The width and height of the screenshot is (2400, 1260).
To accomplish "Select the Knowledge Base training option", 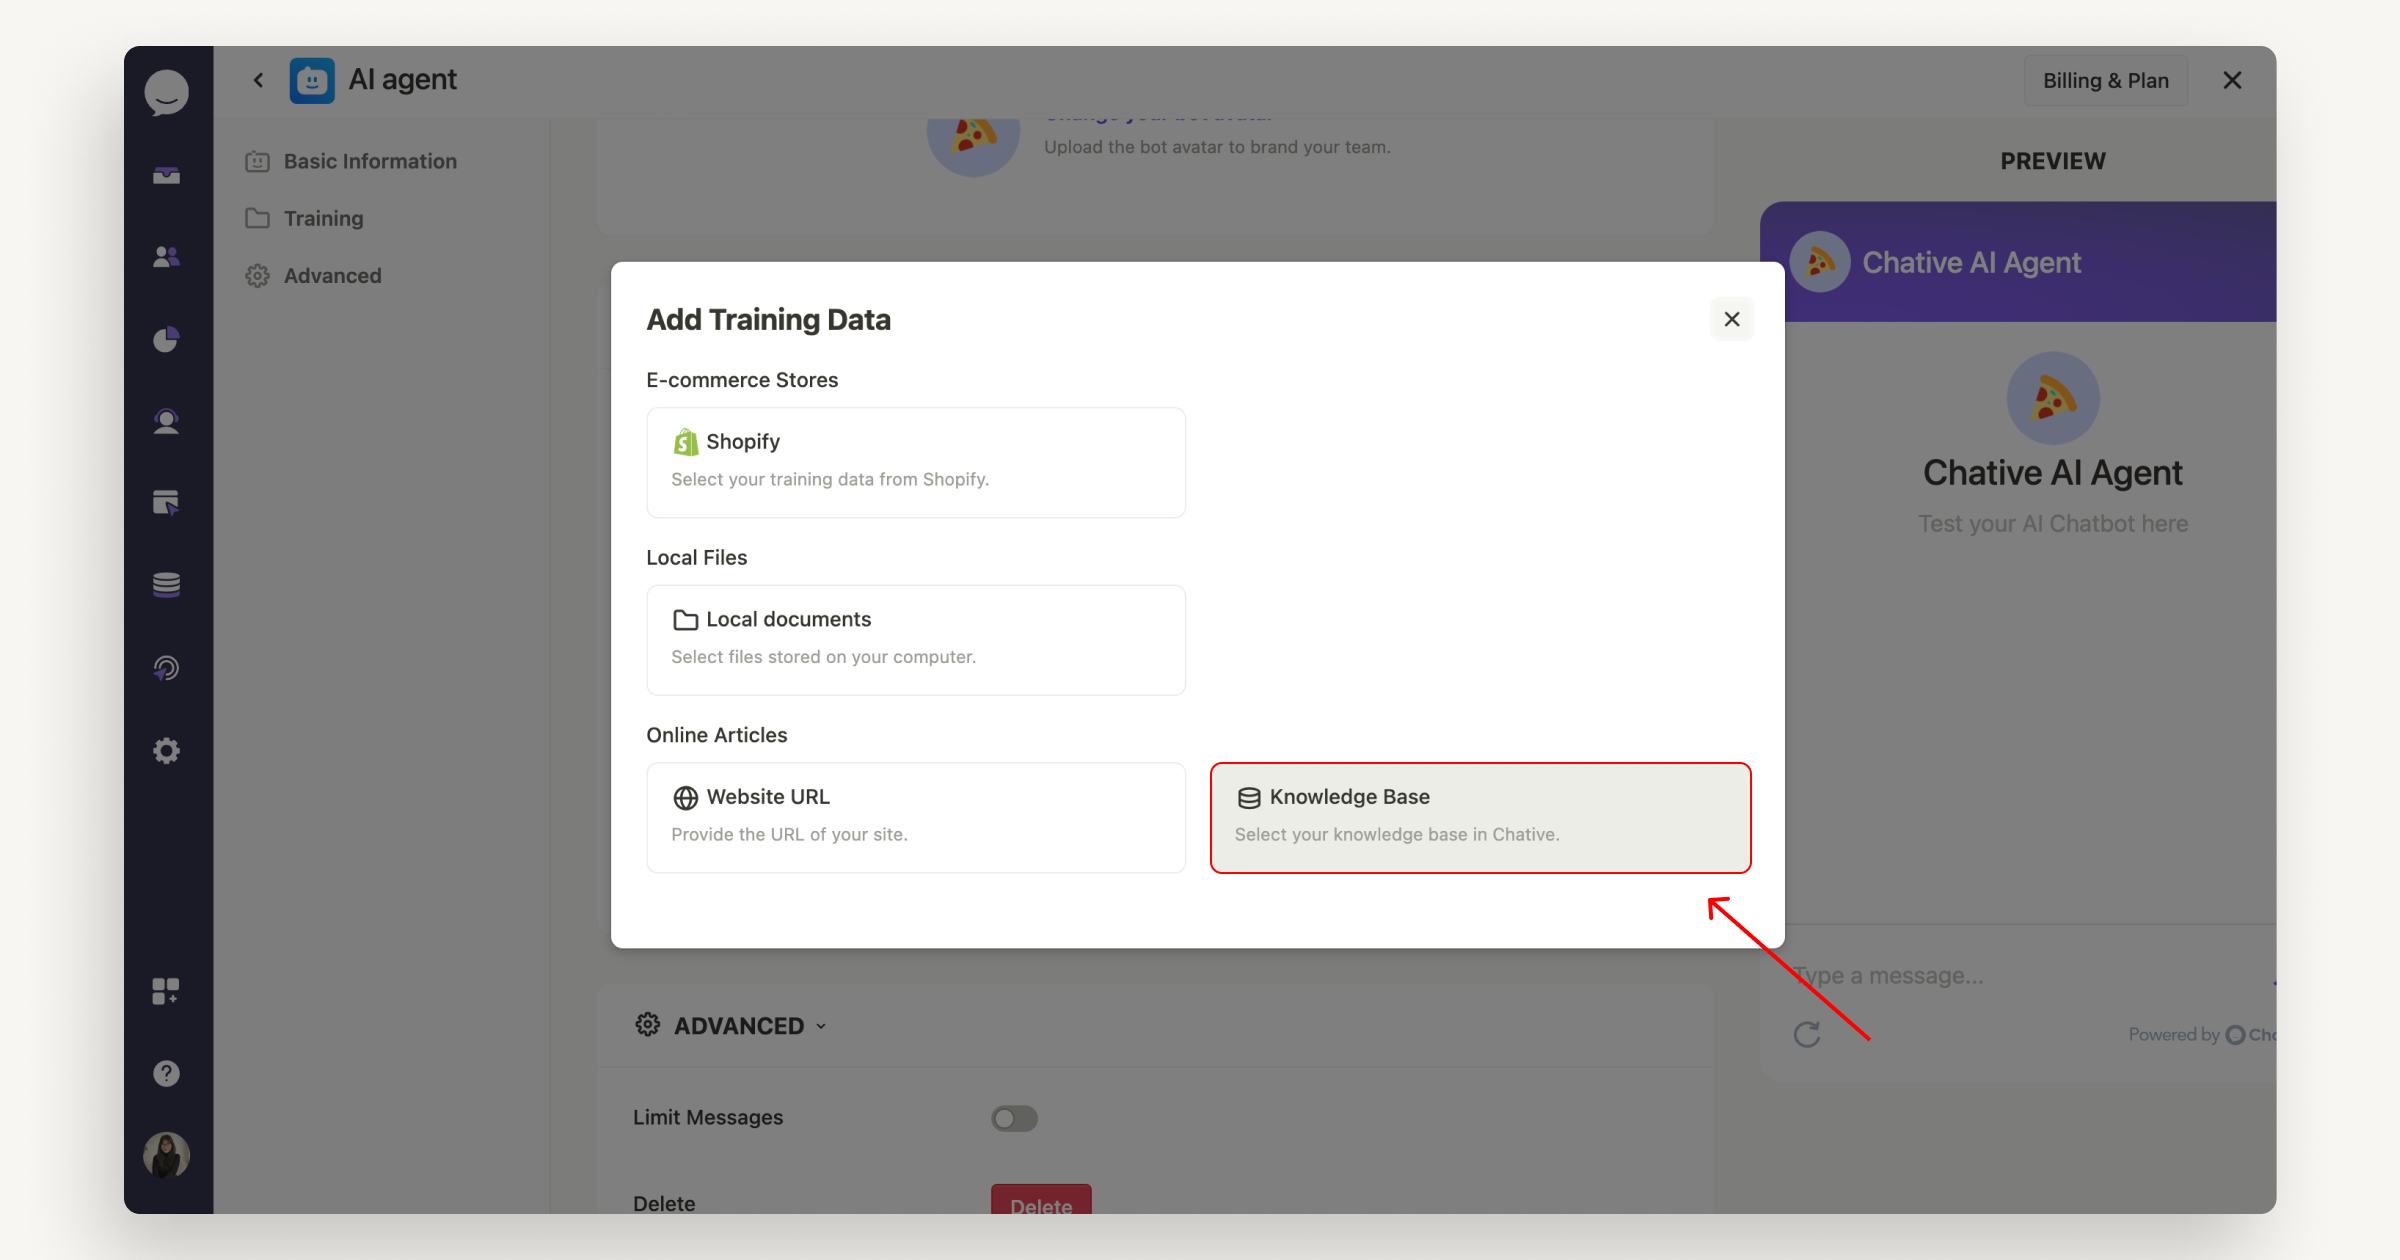I will pyautogui.click(x=1480, y=816).
